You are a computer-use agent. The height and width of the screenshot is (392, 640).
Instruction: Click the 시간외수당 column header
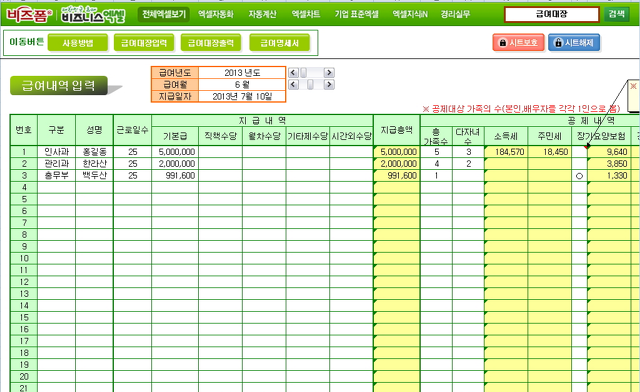pyautogui.click(x=351, y=136)
